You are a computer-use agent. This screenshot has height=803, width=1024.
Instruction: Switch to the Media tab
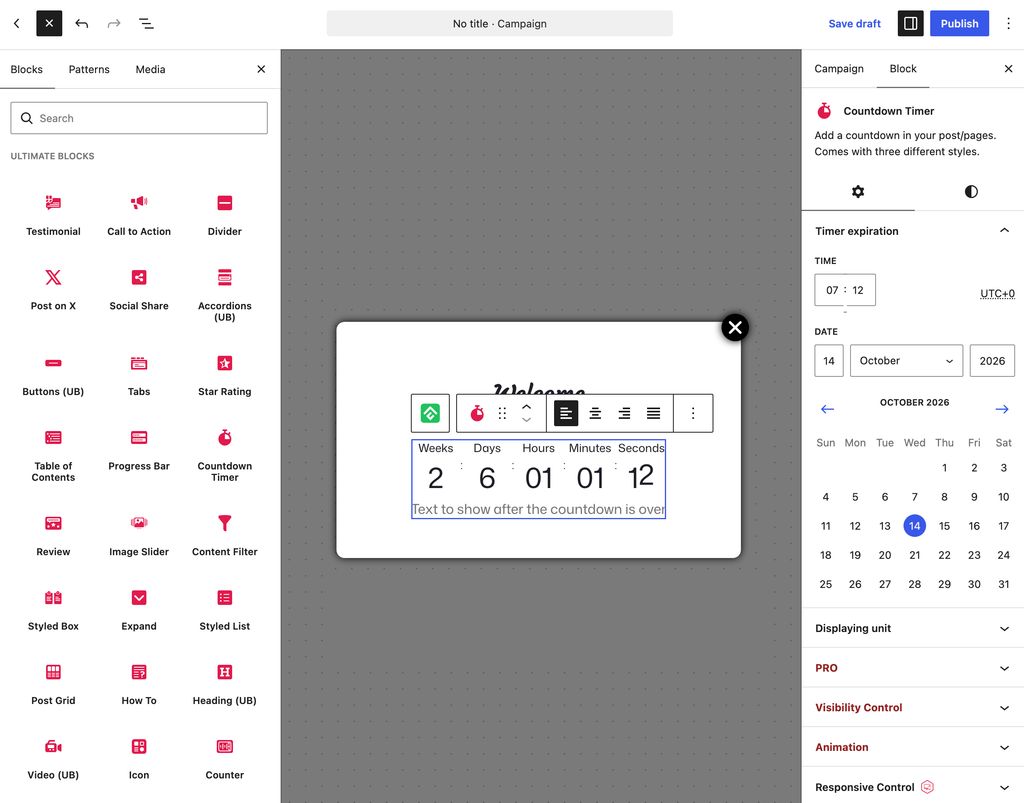[150, 69]
